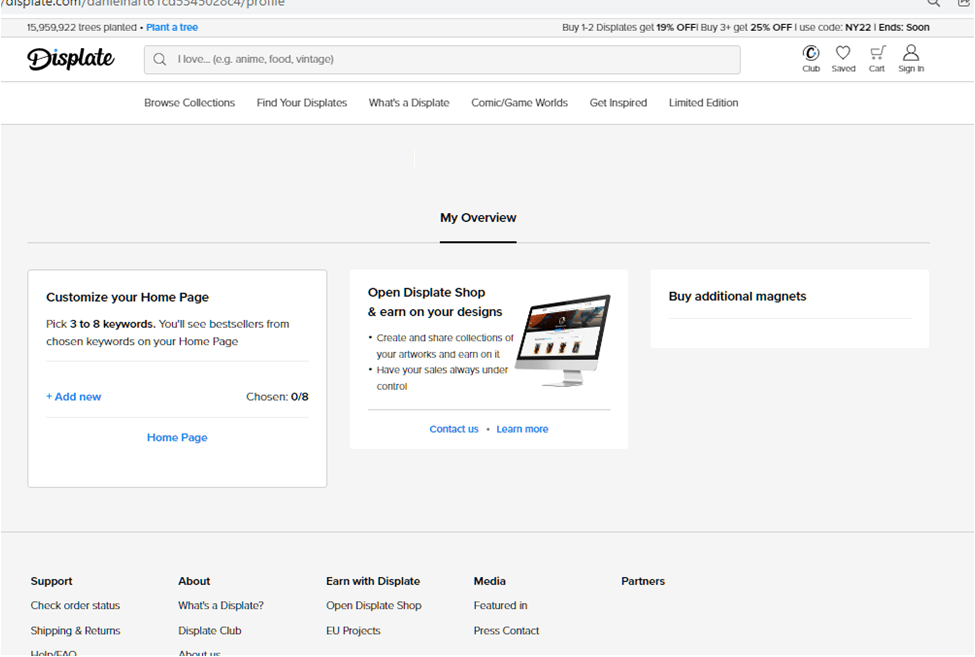Image resolution: width=975 pixels, height=657 pixels.
Task: Click 'Buy additional magnets' heading
Action: click(x=737, y=296)
